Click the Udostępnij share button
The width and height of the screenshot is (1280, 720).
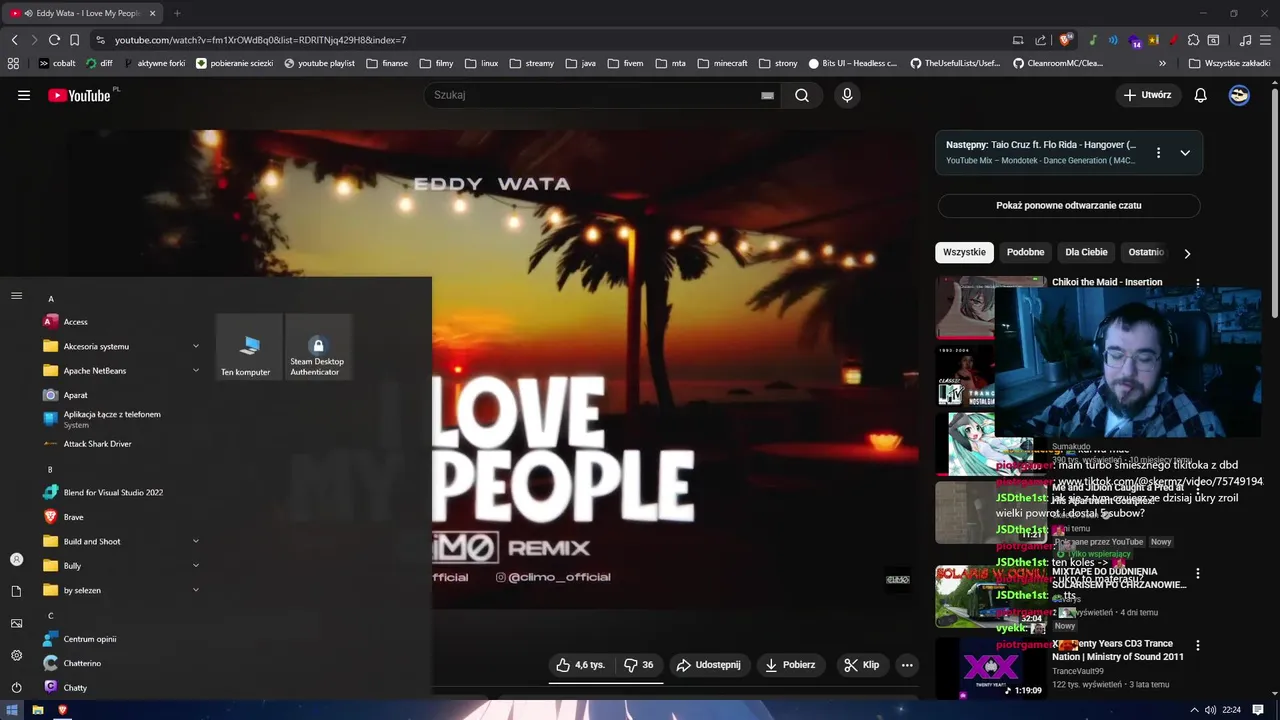point(708,665)
